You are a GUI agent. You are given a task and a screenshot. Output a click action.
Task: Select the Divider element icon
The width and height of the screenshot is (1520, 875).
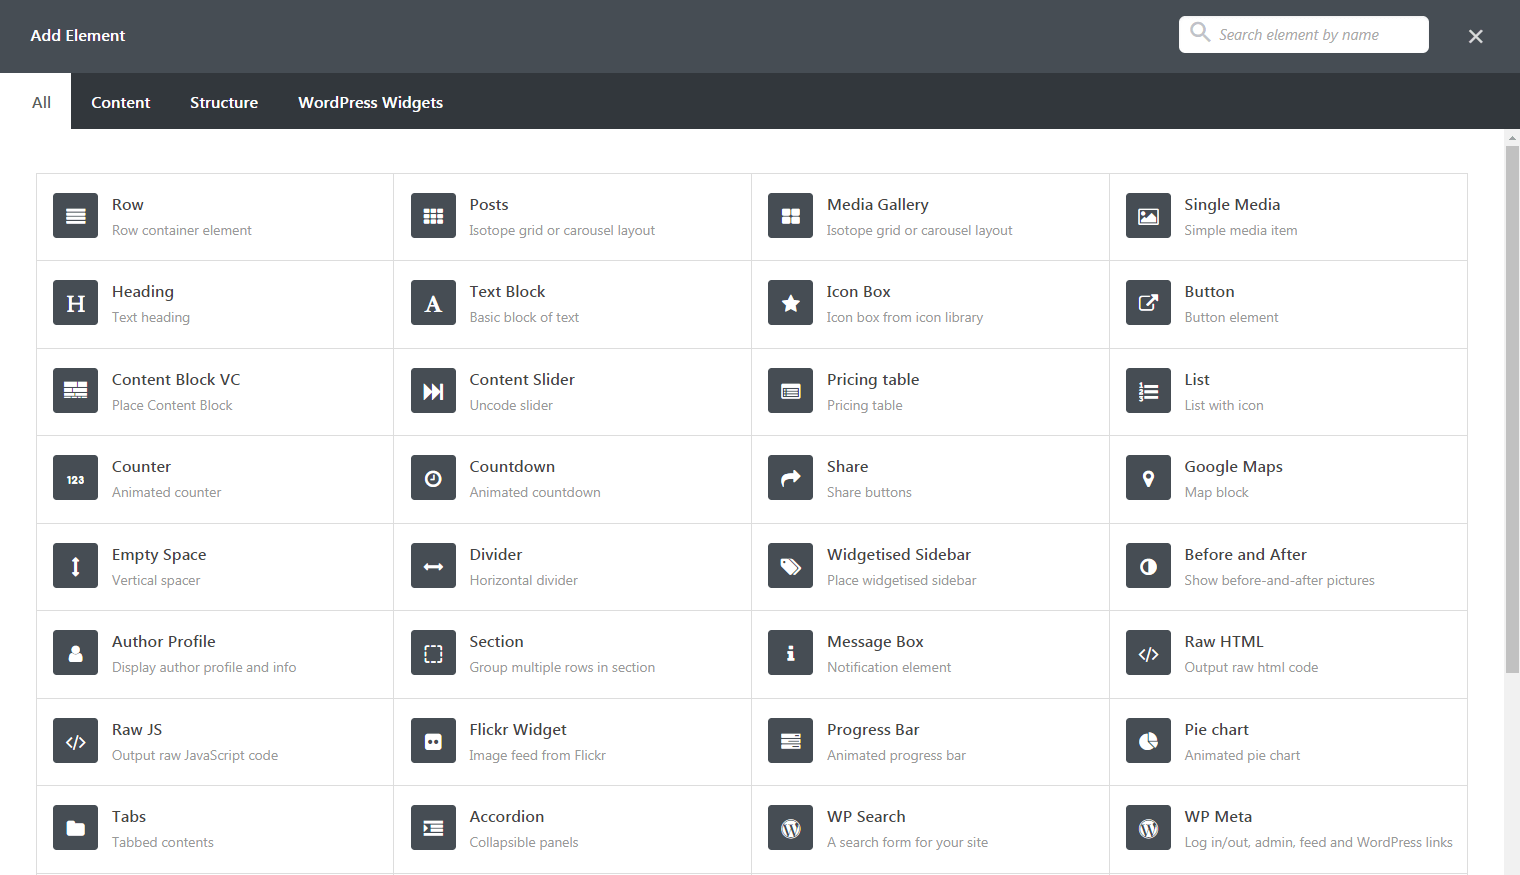[433, 565]
